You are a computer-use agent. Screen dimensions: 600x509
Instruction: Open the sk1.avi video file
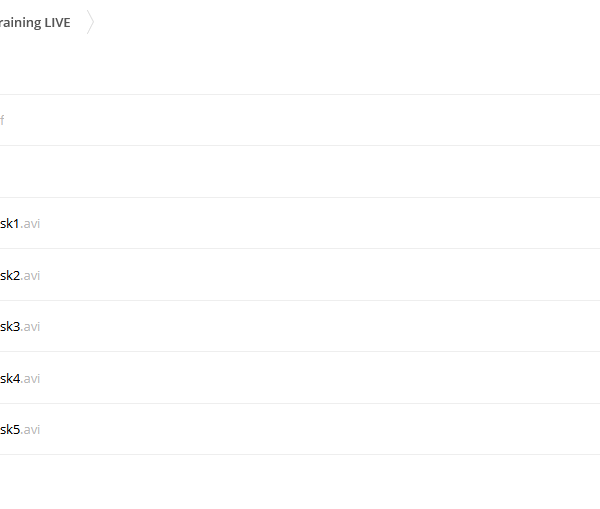pyautogui.click(x=20, y=224)
